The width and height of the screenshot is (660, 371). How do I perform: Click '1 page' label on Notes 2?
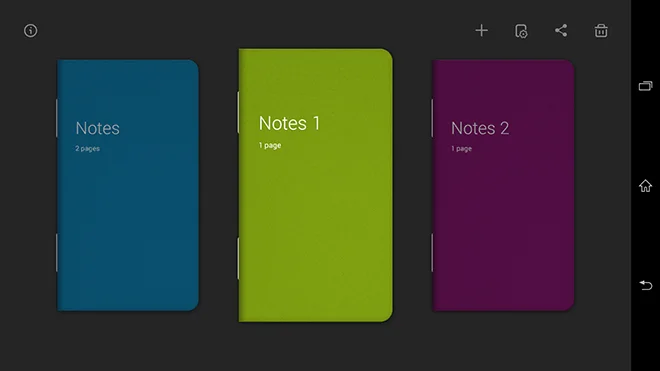pos(461,149)
